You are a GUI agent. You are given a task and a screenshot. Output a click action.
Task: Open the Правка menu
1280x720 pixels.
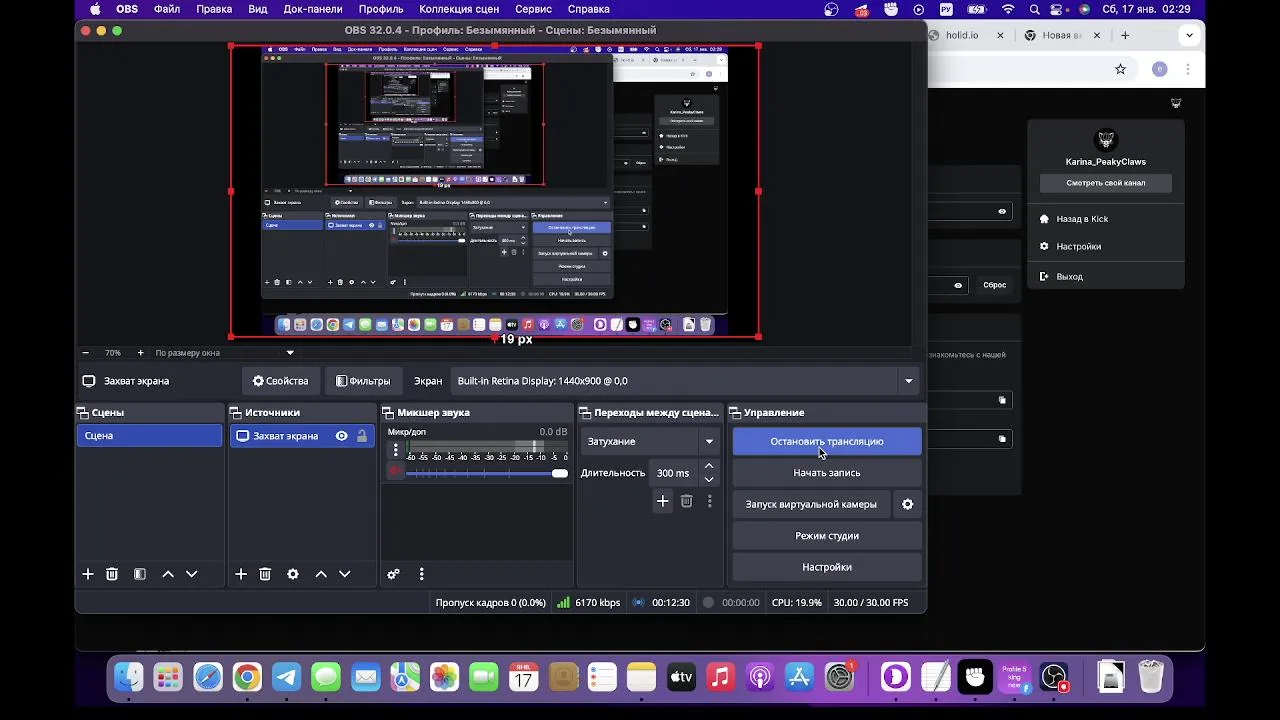(x=214, y=9)
